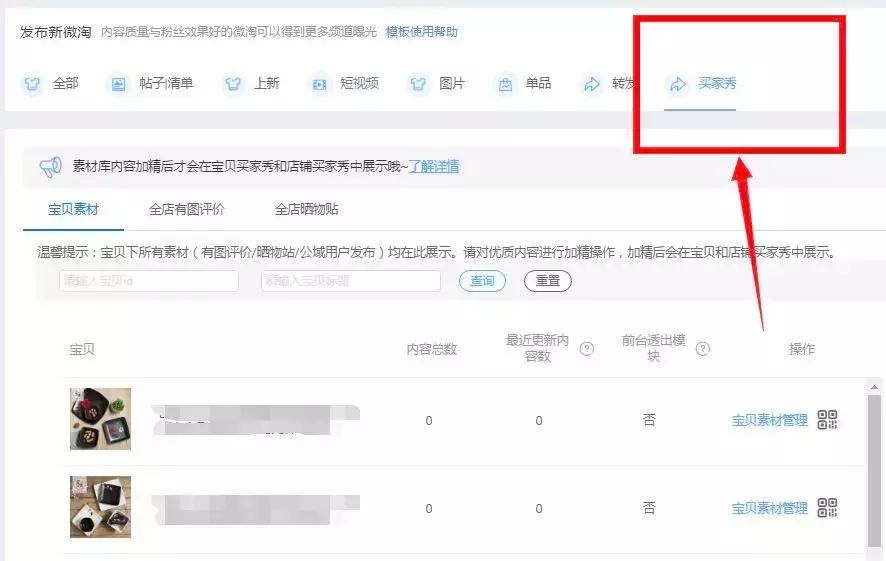Click the 查询 search button
This screenshot has height=561, width=886.
(x=482, y=281)
